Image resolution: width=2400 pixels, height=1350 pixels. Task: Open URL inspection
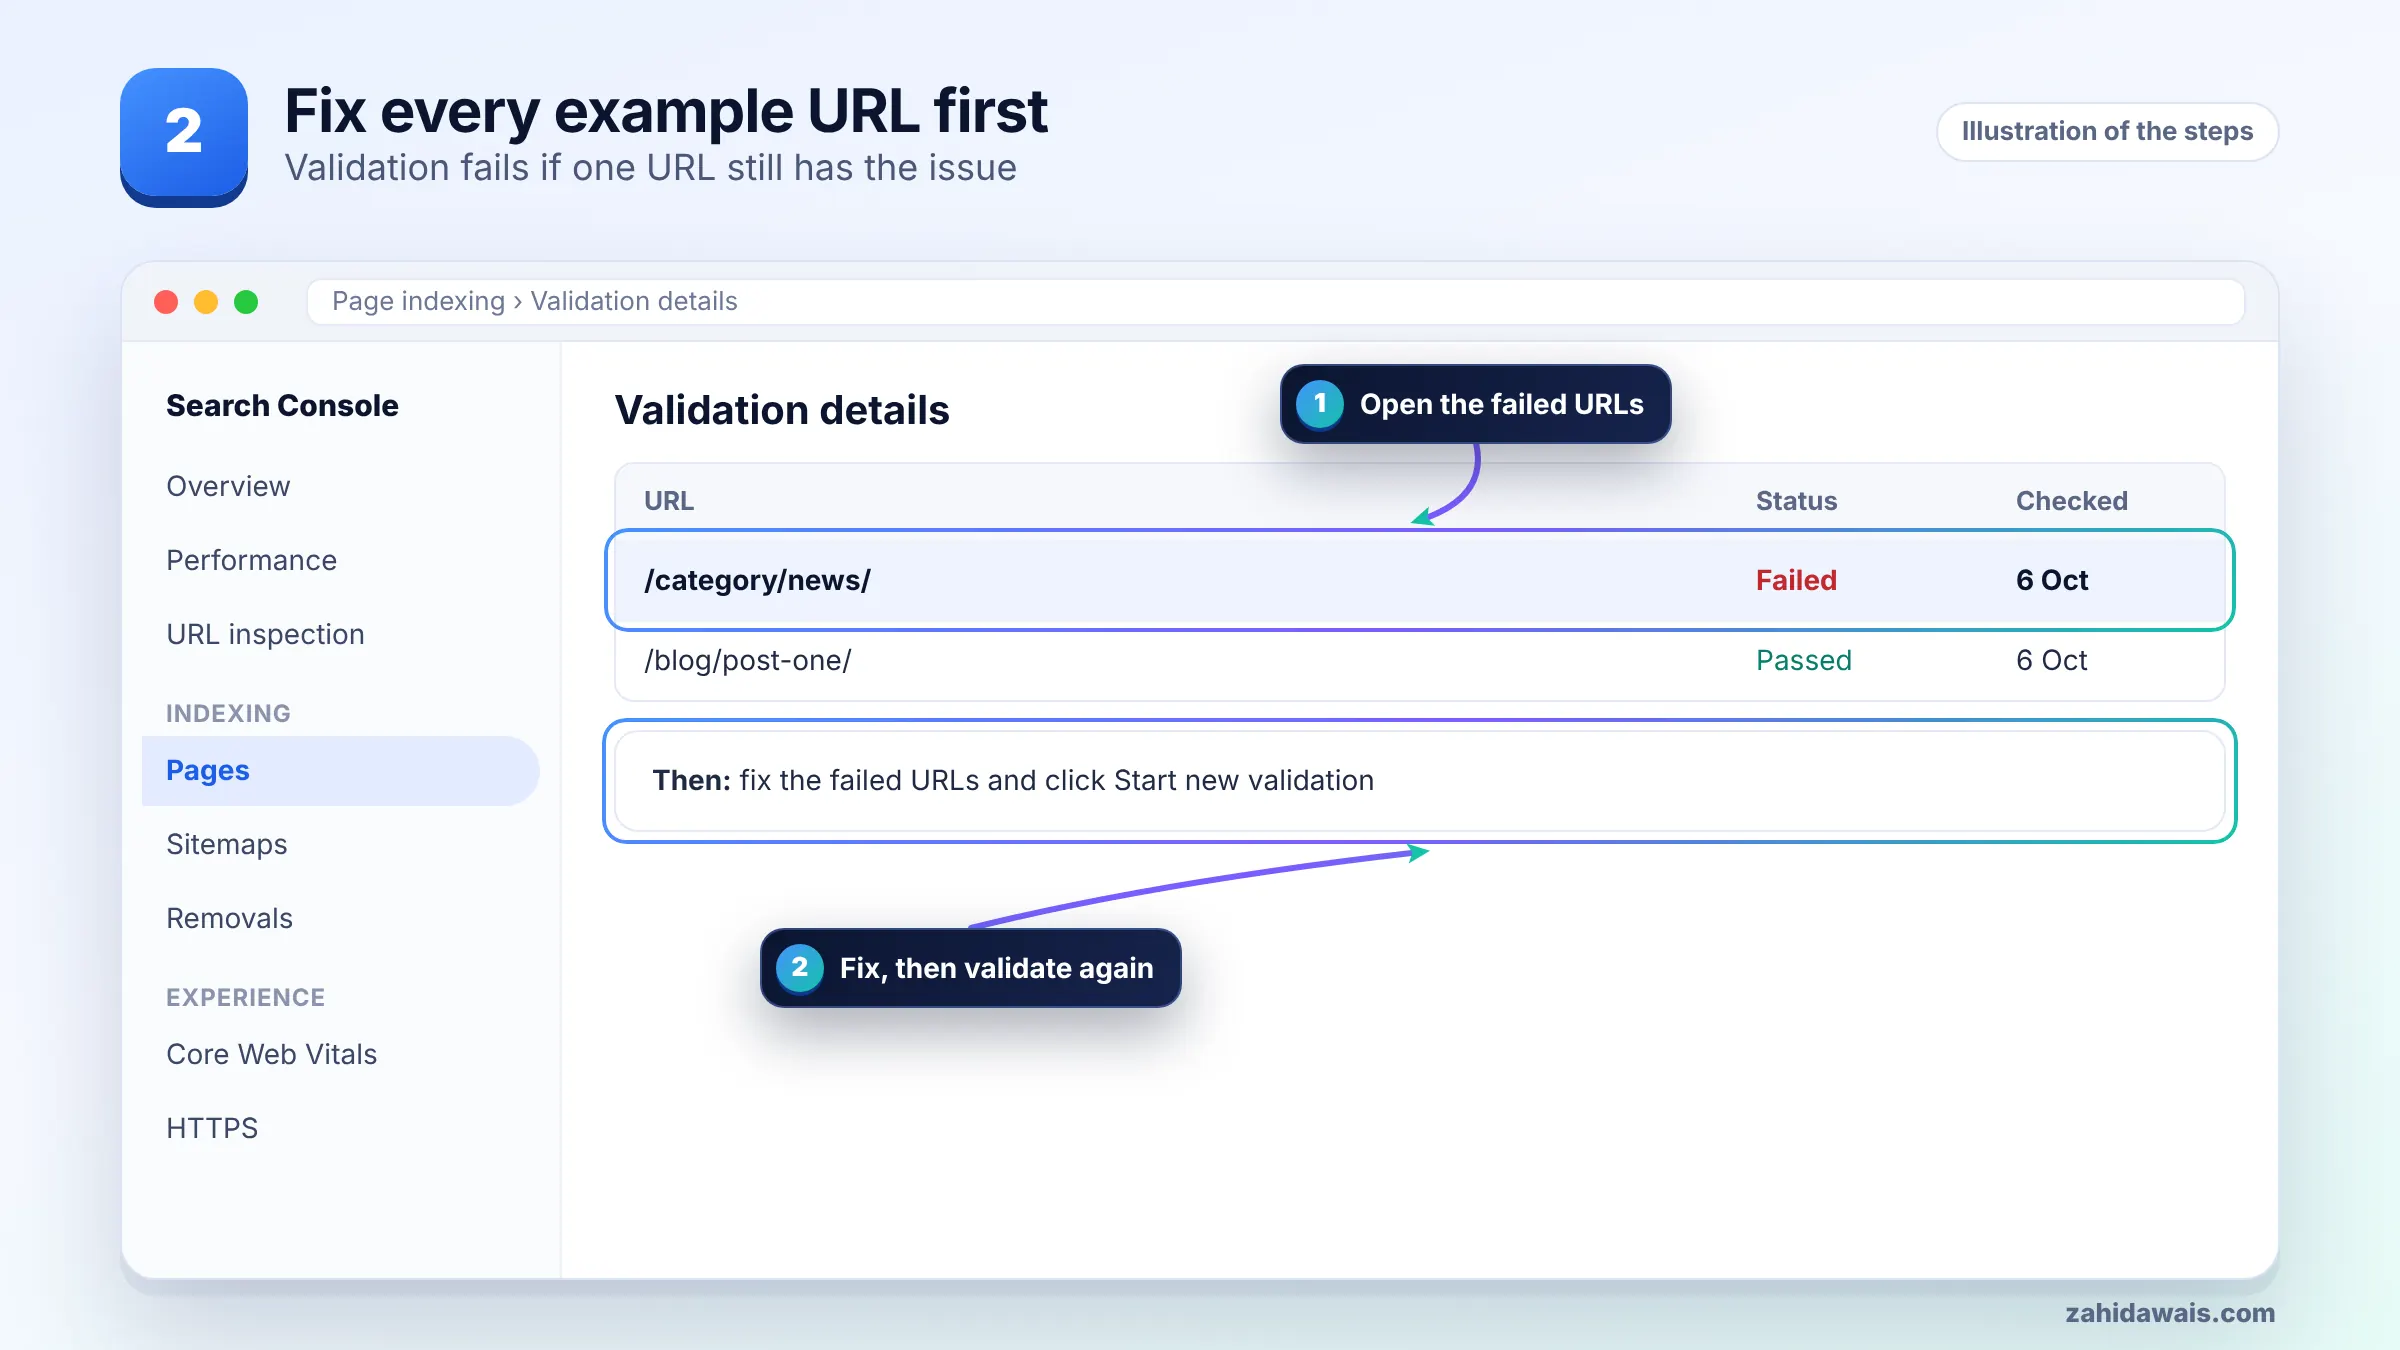pos(265,634)
